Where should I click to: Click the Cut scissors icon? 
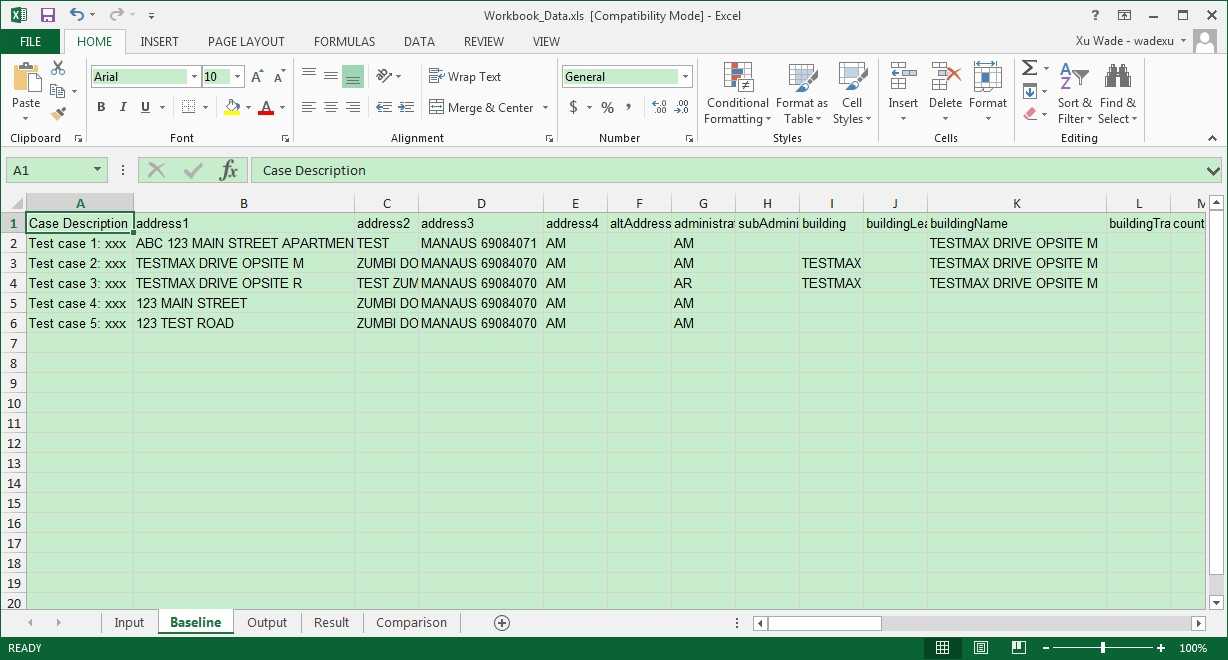coord(58,68)
